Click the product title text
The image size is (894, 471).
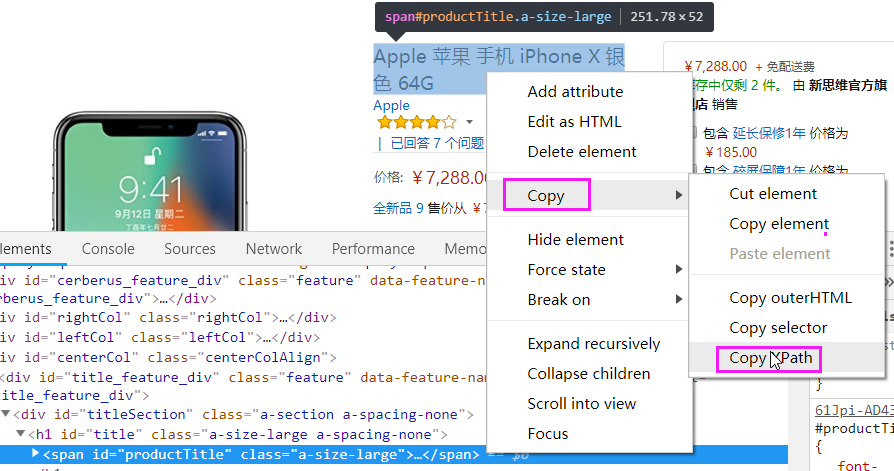click(499, 69)
